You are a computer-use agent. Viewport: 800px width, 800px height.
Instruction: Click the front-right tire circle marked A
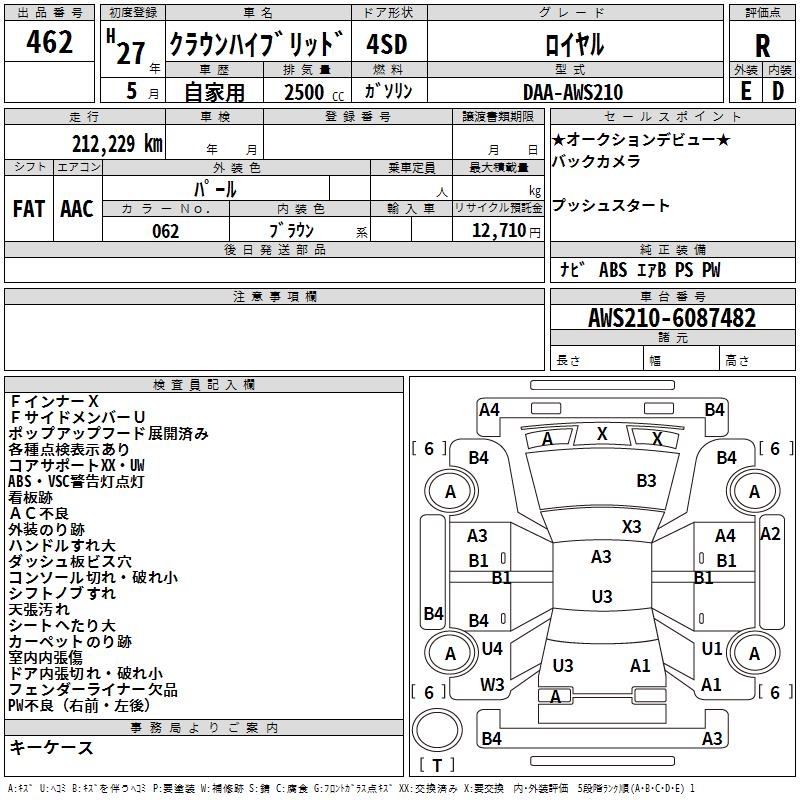[x=754, y=491]
